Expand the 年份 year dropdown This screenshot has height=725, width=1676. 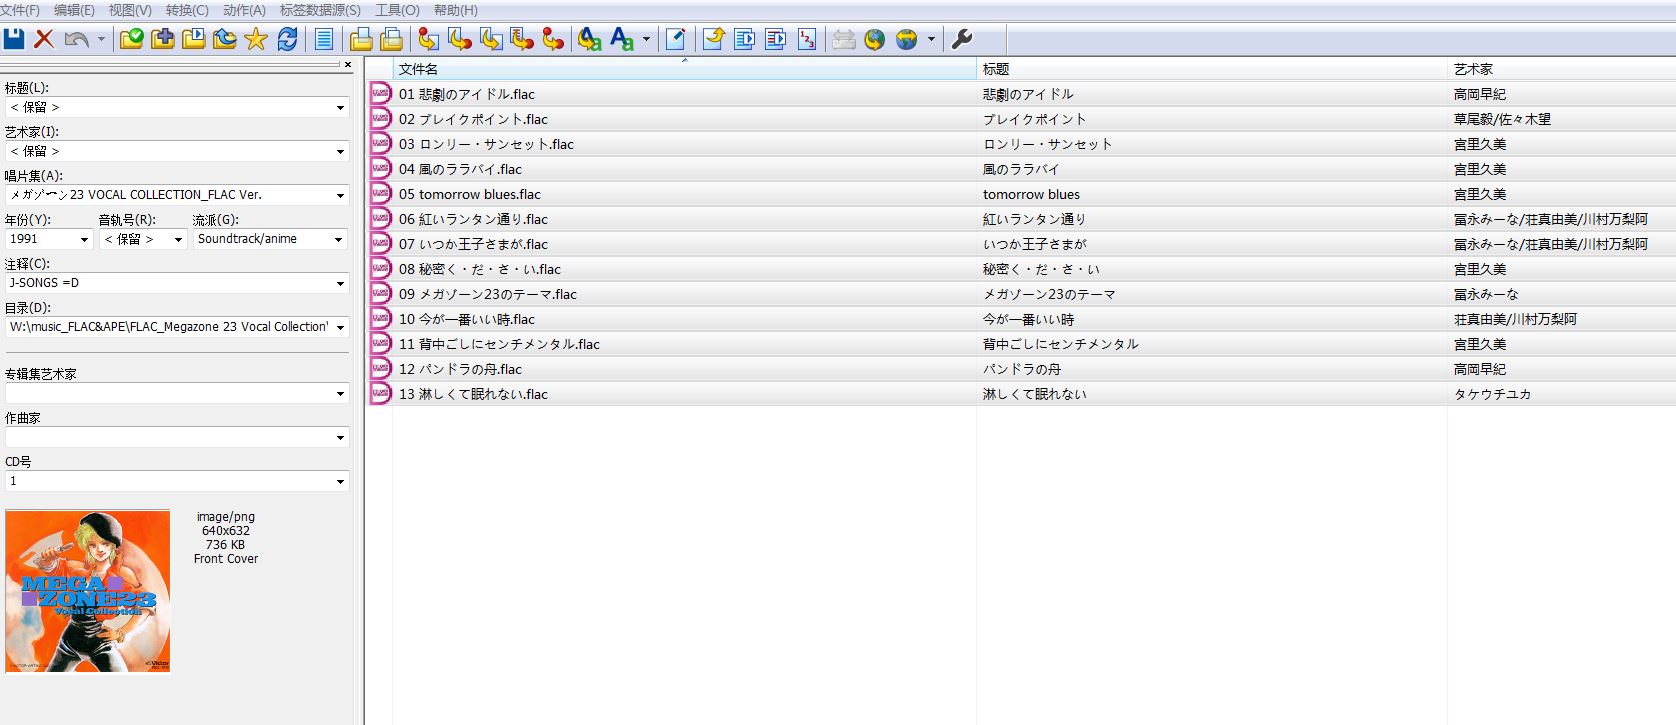tap(83, 240)
